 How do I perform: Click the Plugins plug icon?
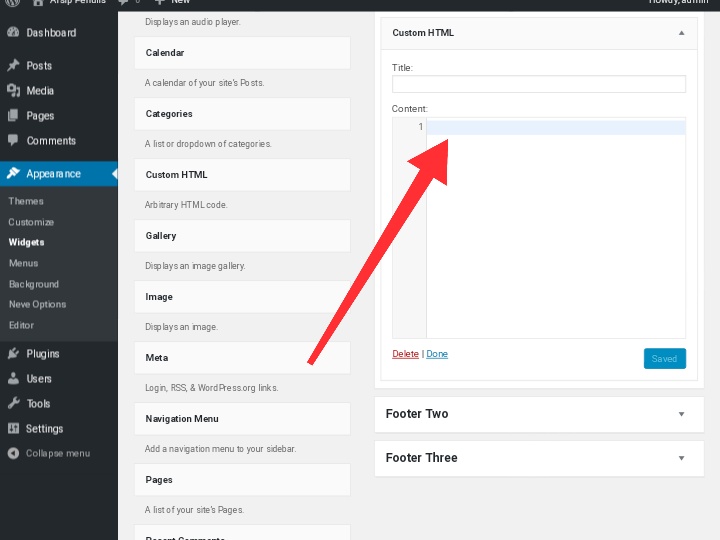[13, 353]
